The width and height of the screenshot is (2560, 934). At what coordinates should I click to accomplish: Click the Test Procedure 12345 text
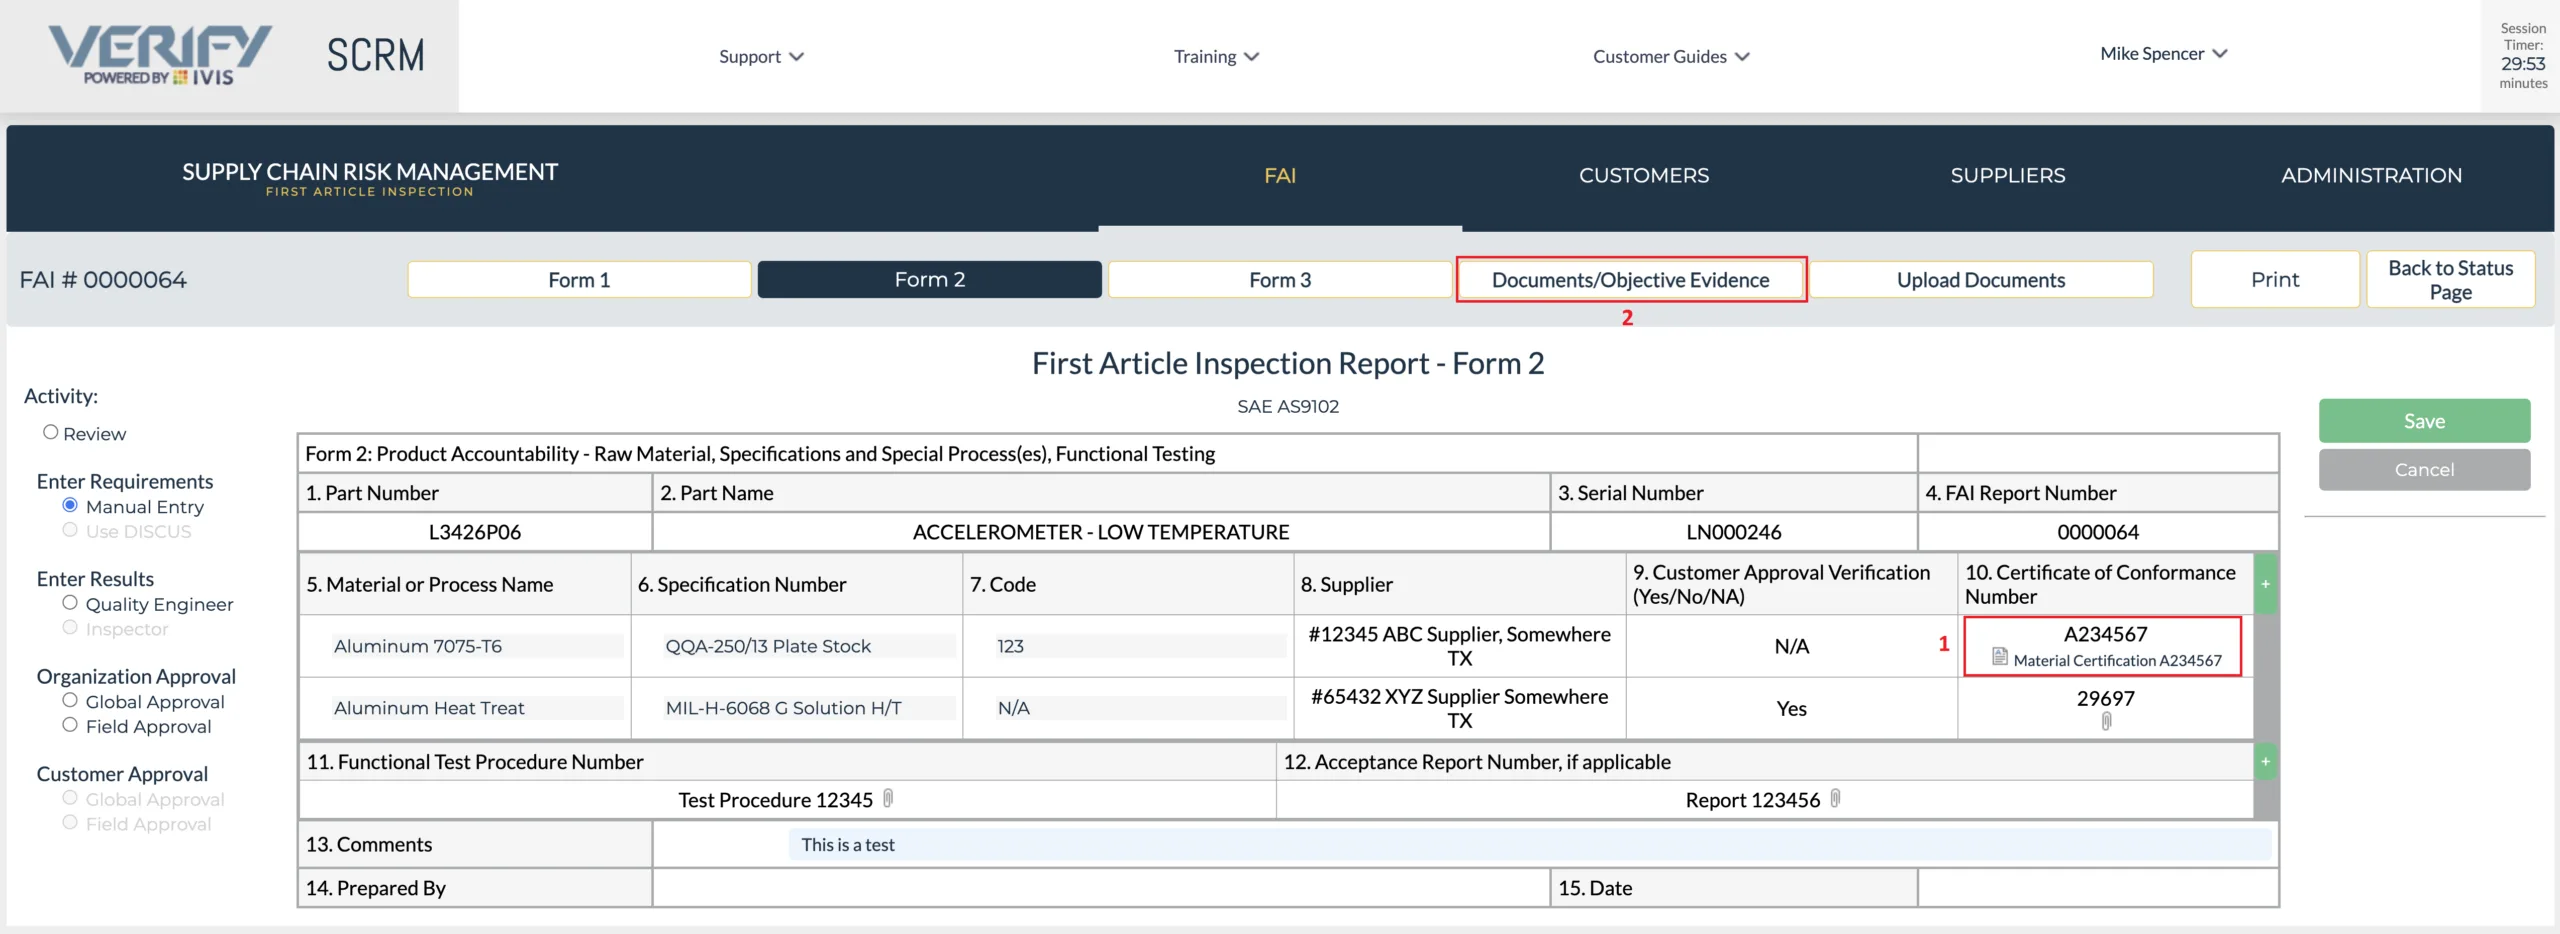click(x=776, y=800)
